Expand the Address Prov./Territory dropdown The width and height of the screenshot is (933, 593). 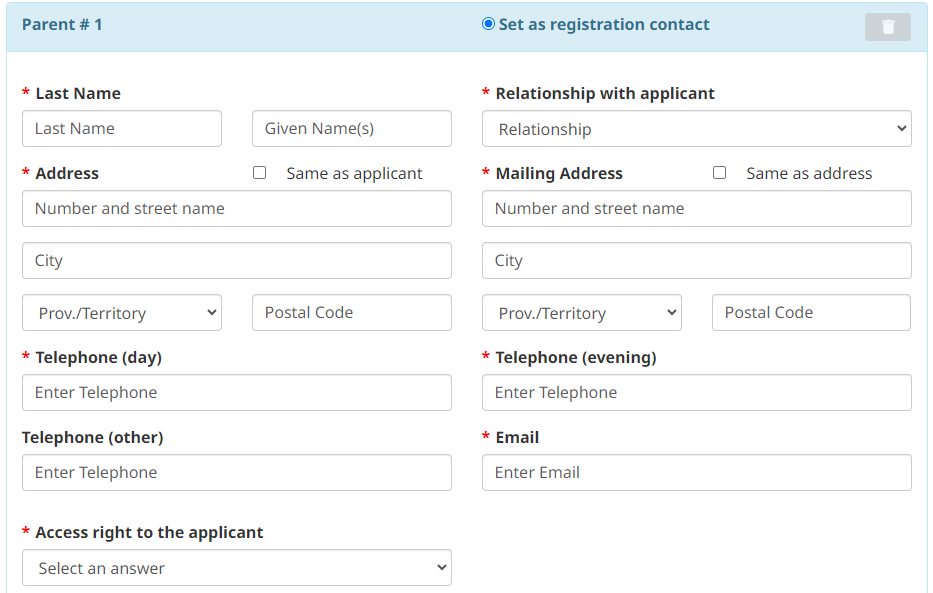click(x=122, y=313)
